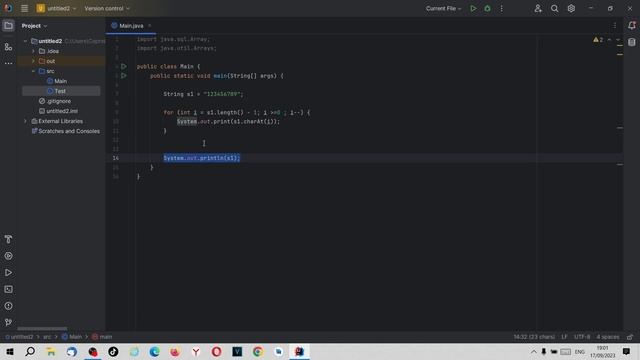Expand External Libraries node
640x360 pixels.
coord(25,121)
